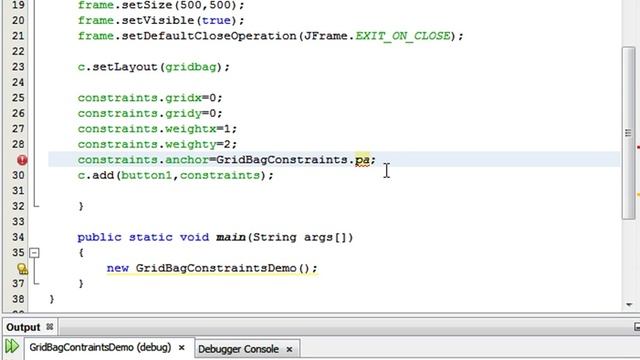The height and width of the screenshot is (360, 640).
Task: Click 'button1' in the c.add line
Action: point(147,176)
